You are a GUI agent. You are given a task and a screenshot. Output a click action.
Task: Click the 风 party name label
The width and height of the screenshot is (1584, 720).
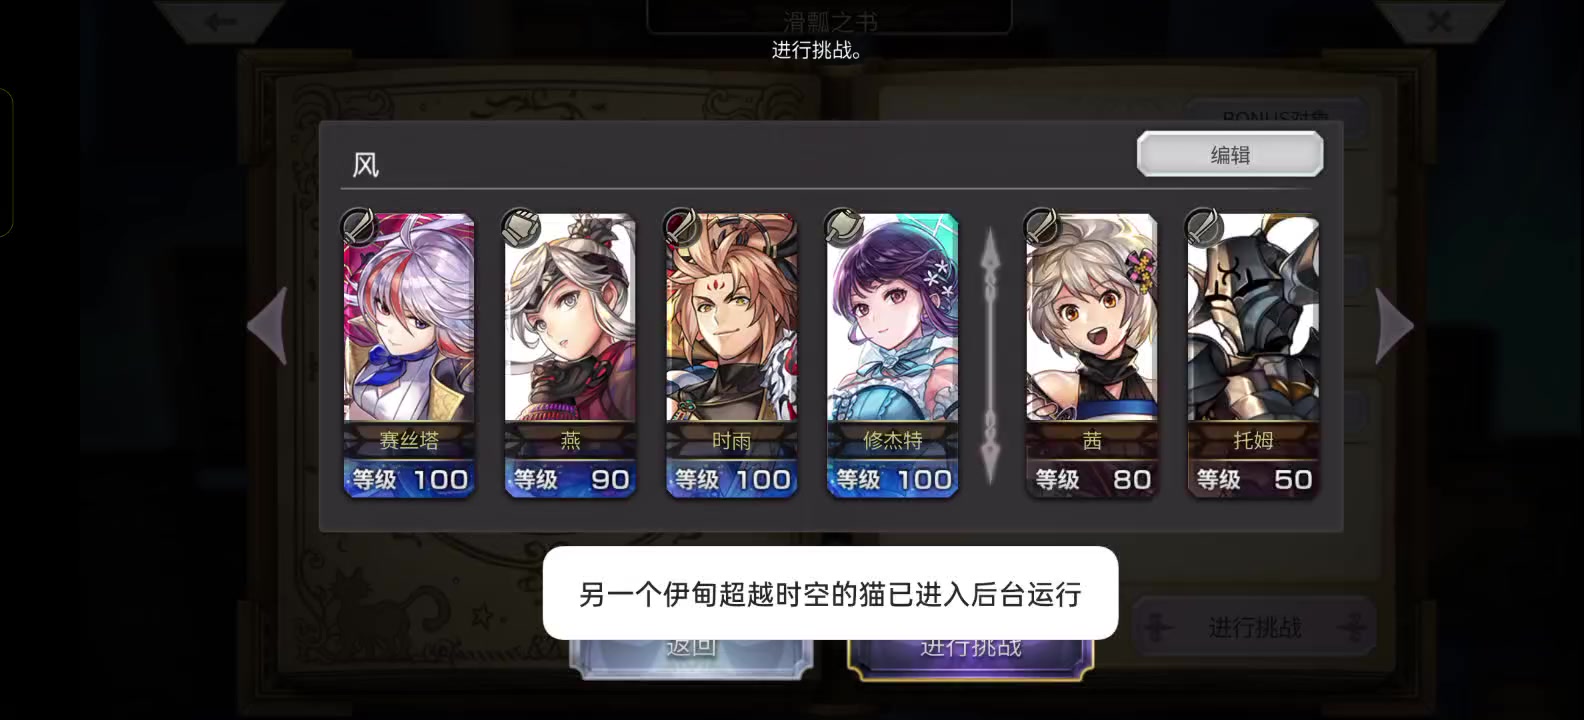pos(366,165)
